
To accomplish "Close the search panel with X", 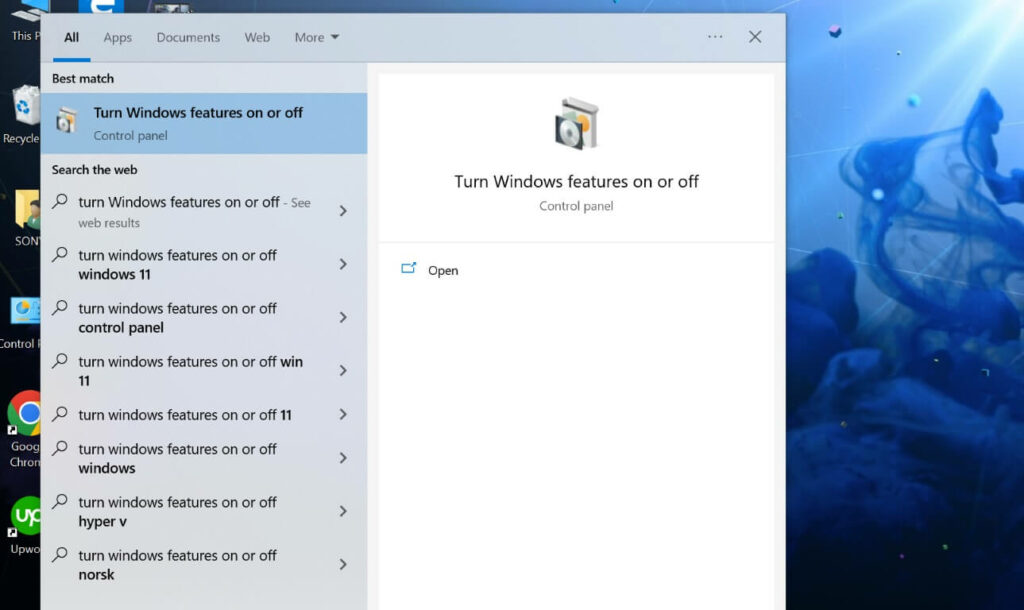I will click(x=755, y=37).
